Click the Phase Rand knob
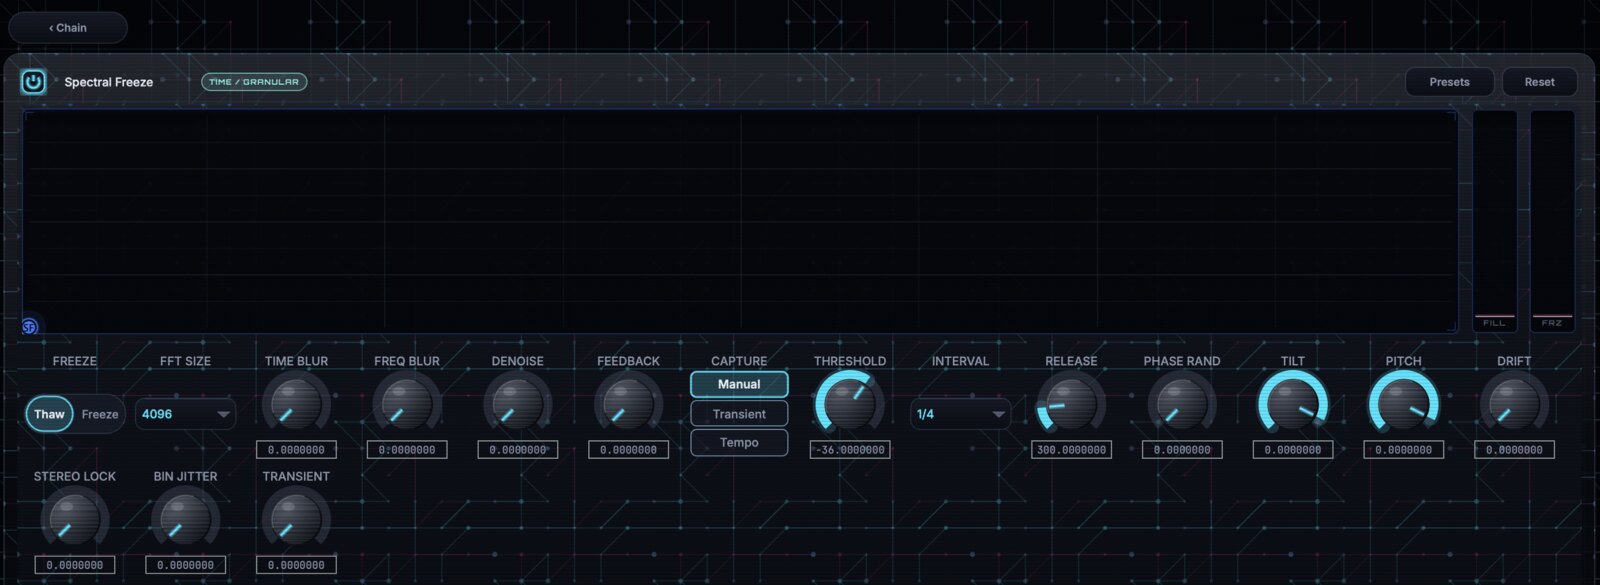Viewport: 1600px width, 585px height. (1182, 405)
